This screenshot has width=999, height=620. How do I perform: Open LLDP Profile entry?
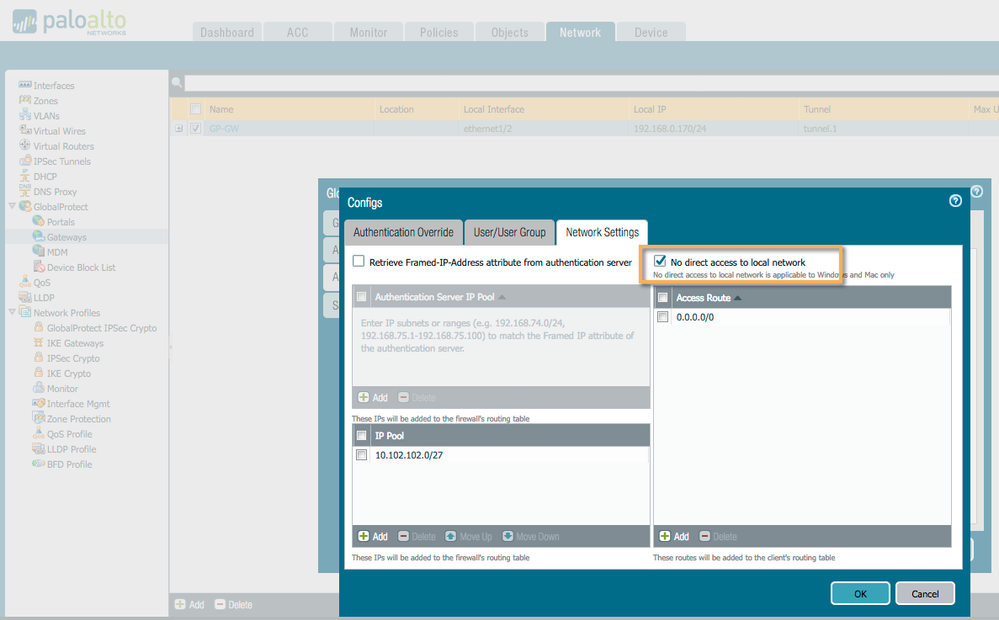point(71,450)
